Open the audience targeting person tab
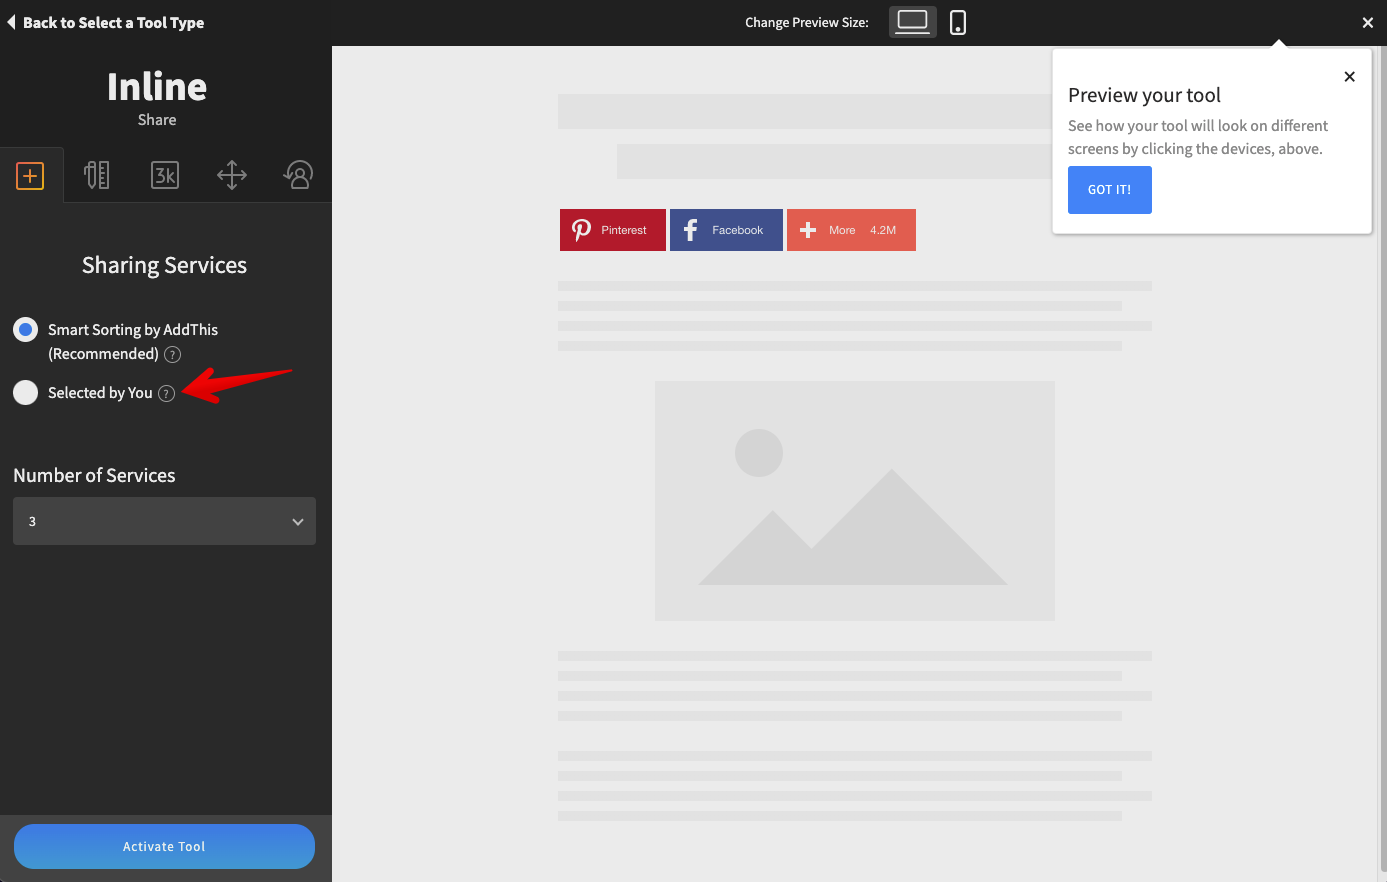Screen dimensions: 1387x882 (298, 175)
